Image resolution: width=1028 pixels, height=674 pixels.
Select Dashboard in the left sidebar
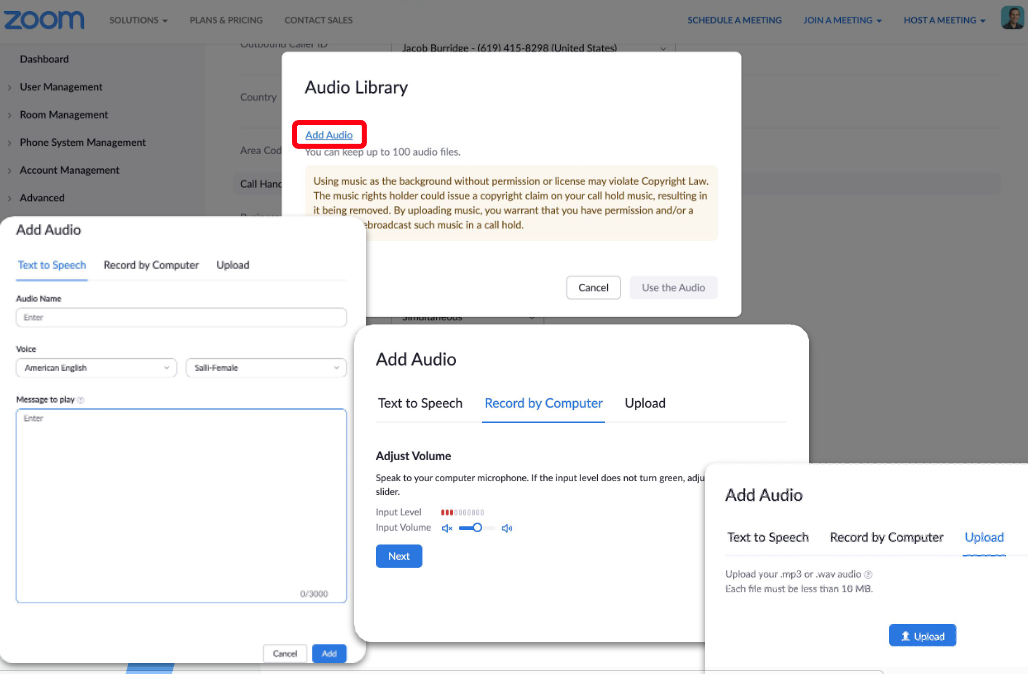pos(44,59)
